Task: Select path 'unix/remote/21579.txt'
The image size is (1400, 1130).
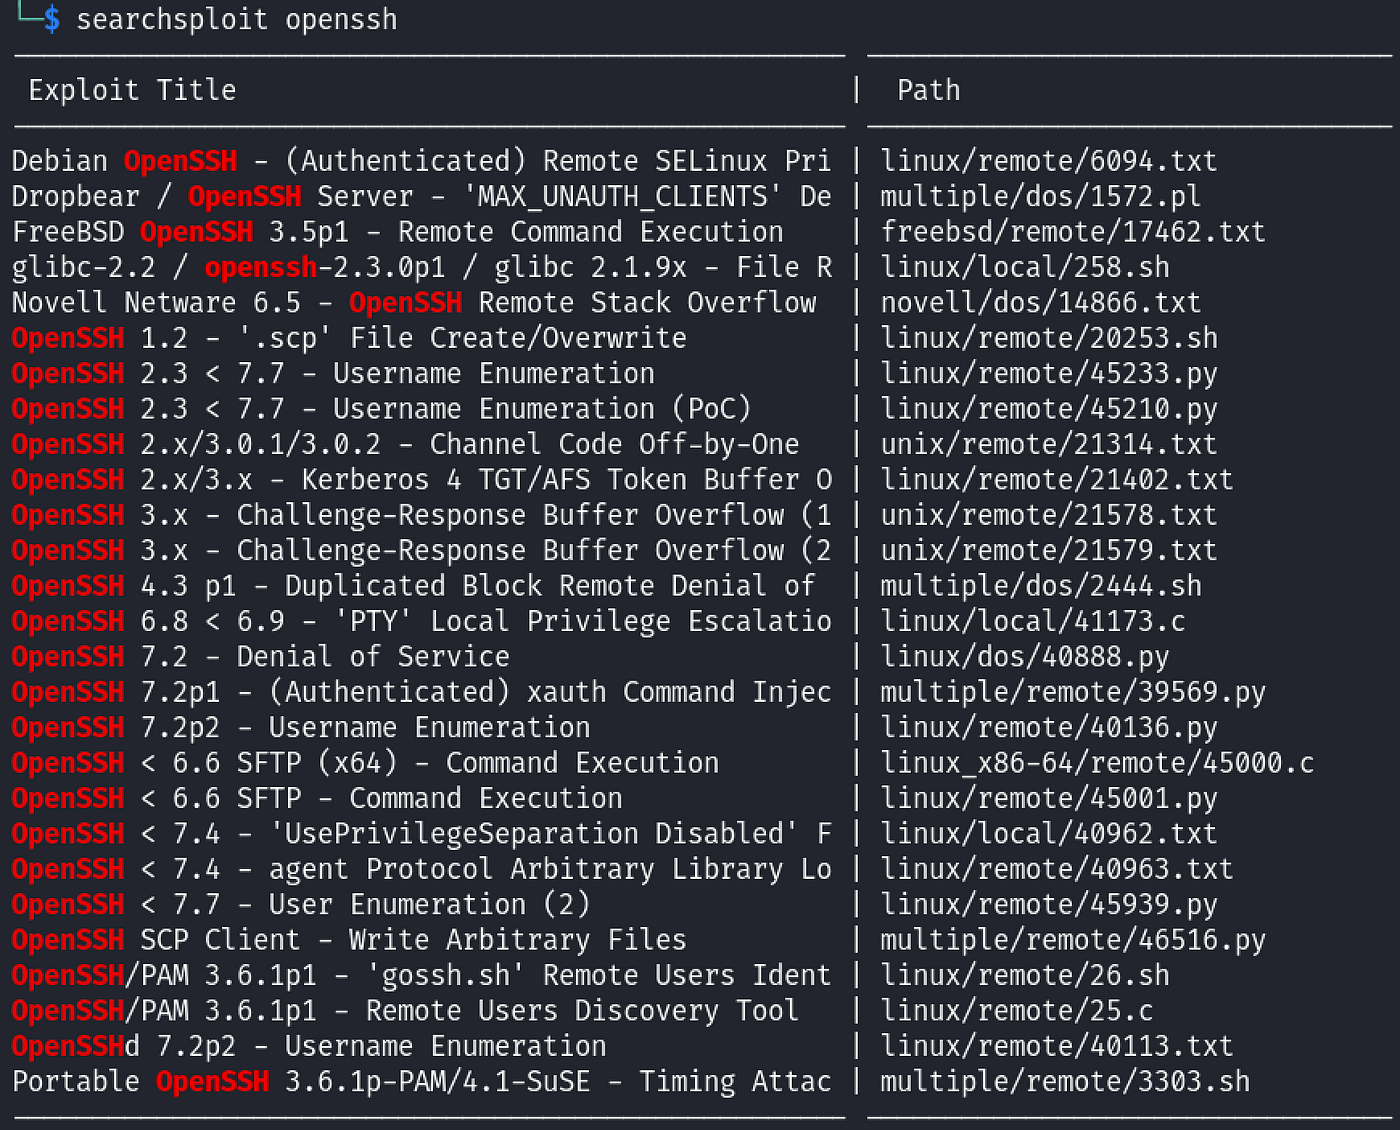Action: click(1048, 550)
